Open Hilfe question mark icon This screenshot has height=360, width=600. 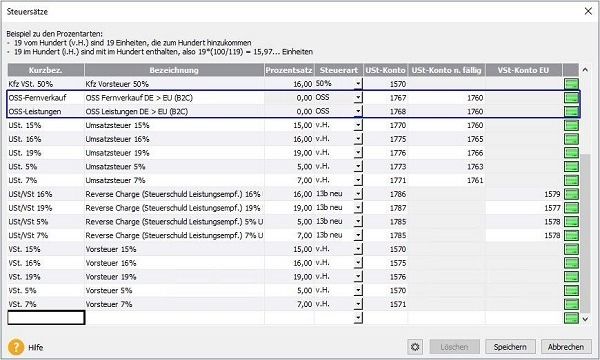tap(16, 347)
